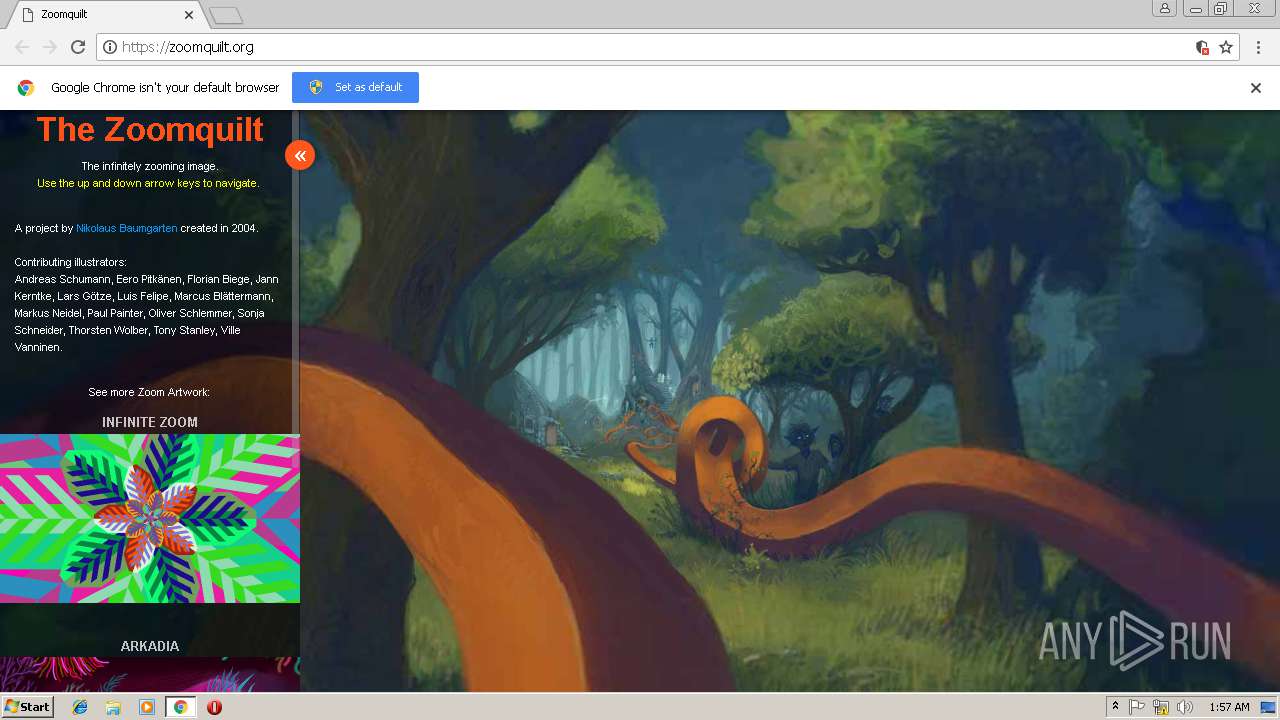Close the Zoomquilt tab

pyautogui.click(x=189, y=15)
